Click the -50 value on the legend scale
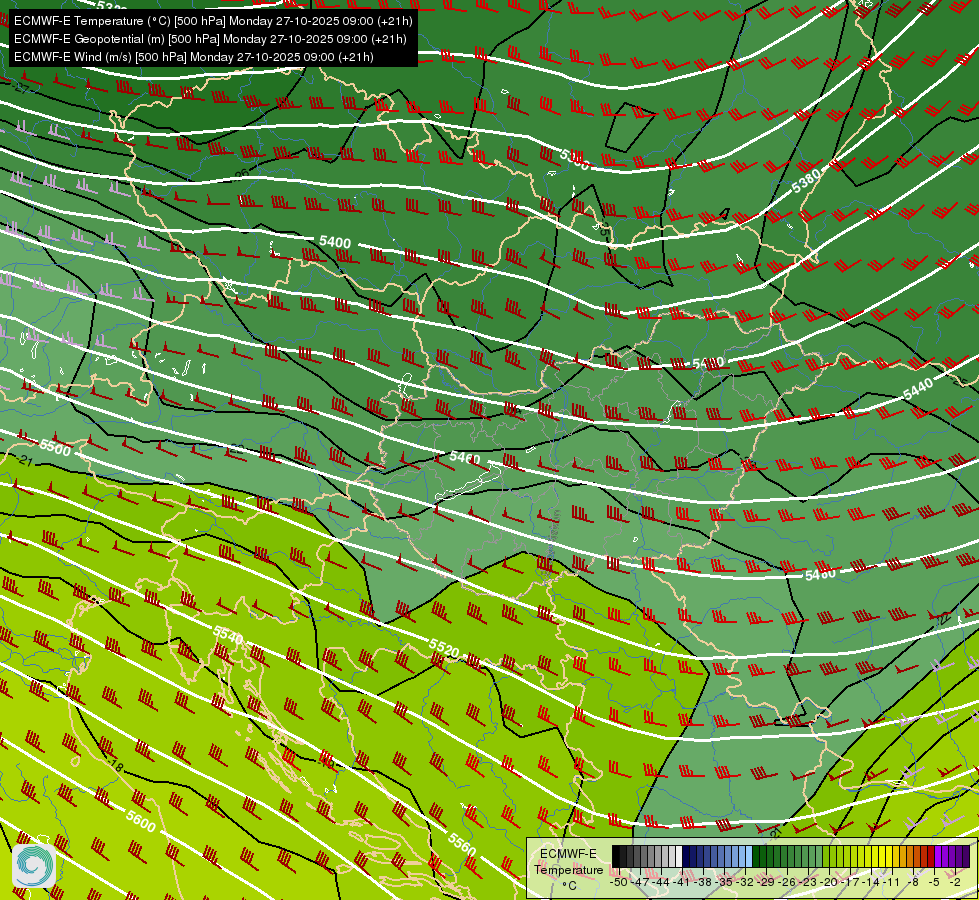This screenshot has height=900, width=979. (x=619, y=882)
